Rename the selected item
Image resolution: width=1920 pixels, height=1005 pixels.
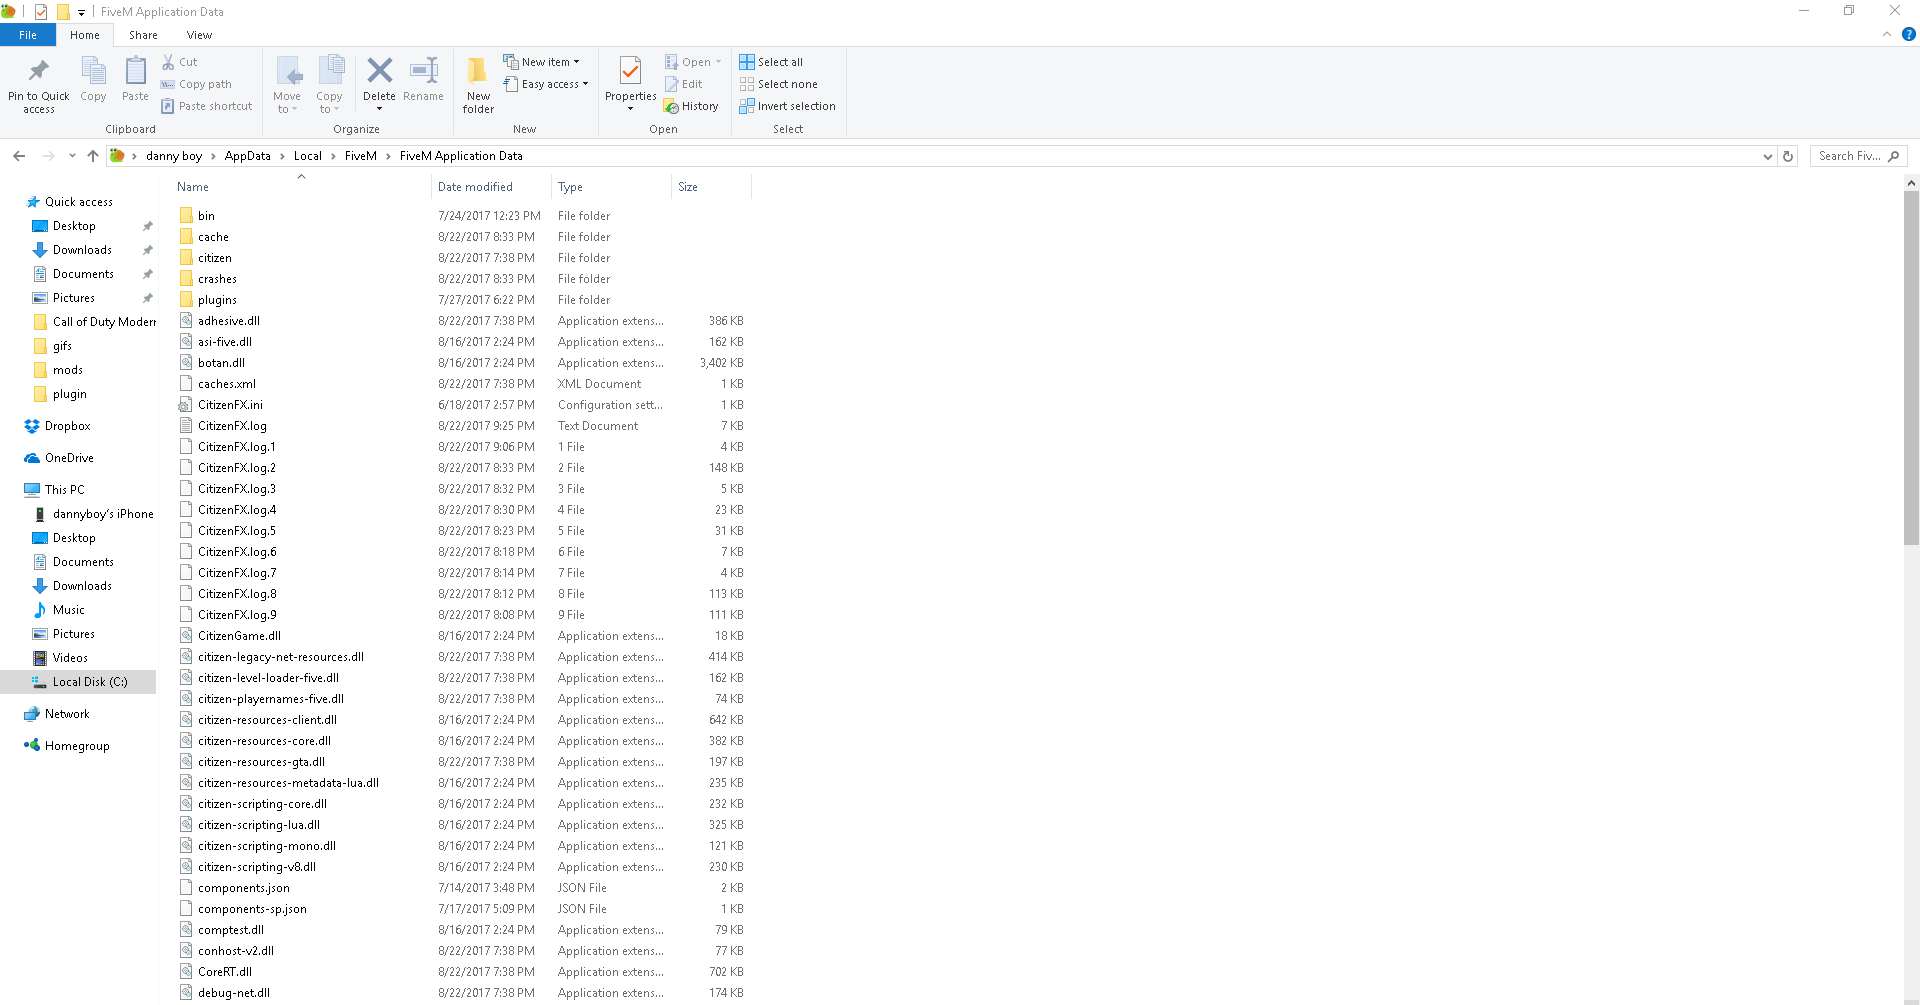pyautogui.click(x=423, y=80)
